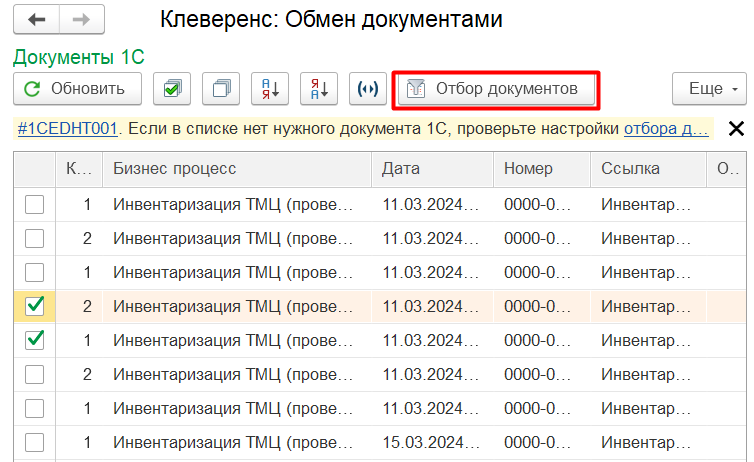Viewport: 754px width, 462px height.
Task: Click the Ссылка column header
Action: pos(648,169)
